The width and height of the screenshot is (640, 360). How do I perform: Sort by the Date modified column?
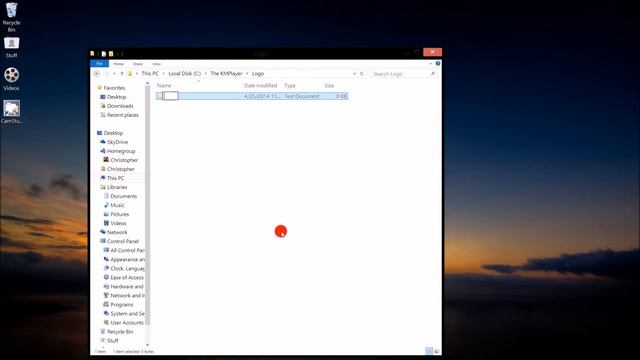(x=260, y=85)
